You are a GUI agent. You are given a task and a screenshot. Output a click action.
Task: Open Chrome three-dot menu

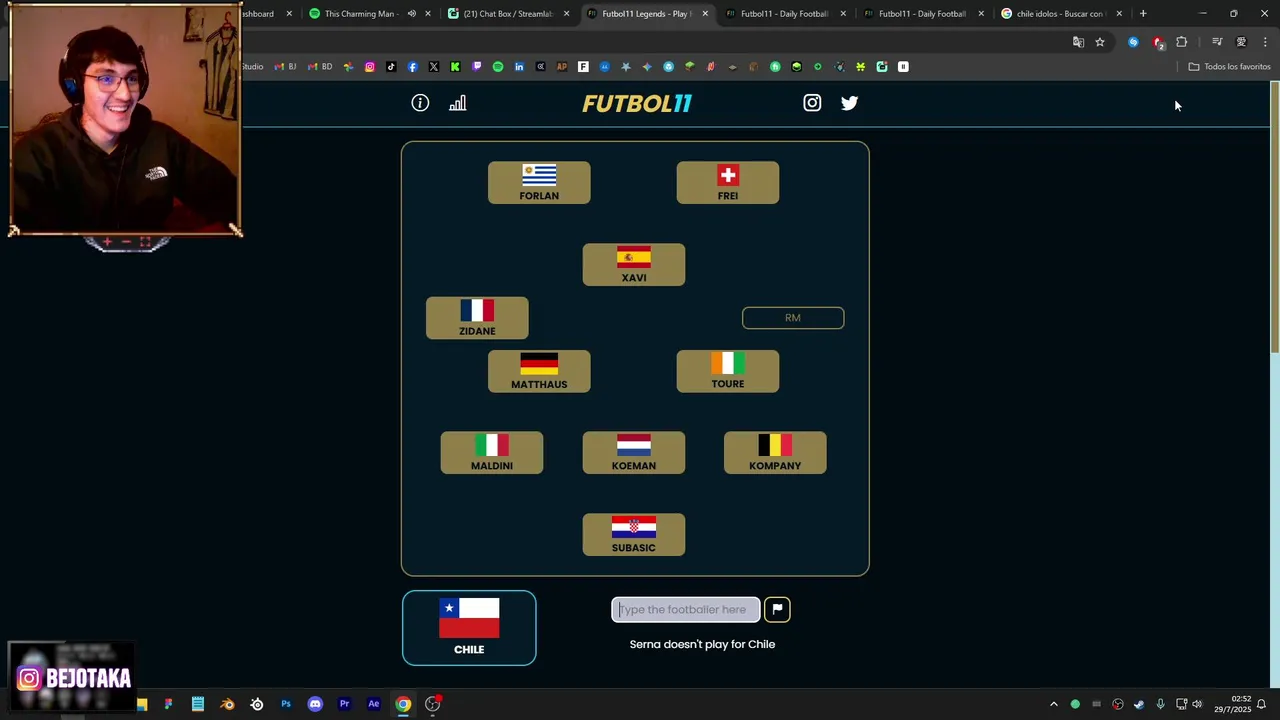tap(1265, 42)
